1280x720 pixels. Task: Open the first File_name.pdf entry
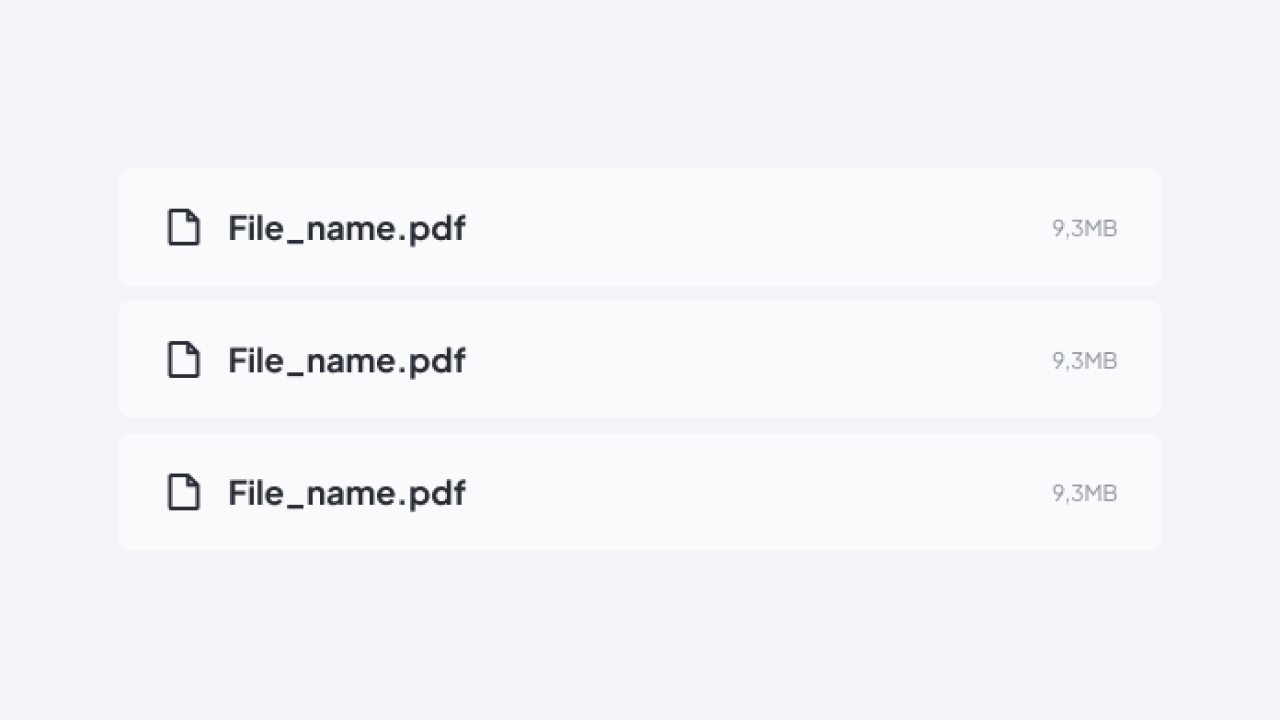point(346,228)
